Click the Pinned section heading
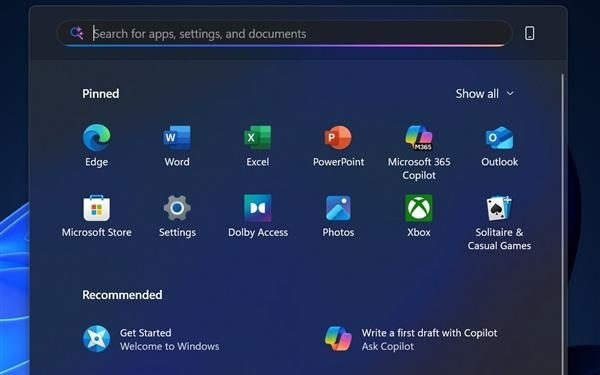The image size is (600, 375). [101, 94]
